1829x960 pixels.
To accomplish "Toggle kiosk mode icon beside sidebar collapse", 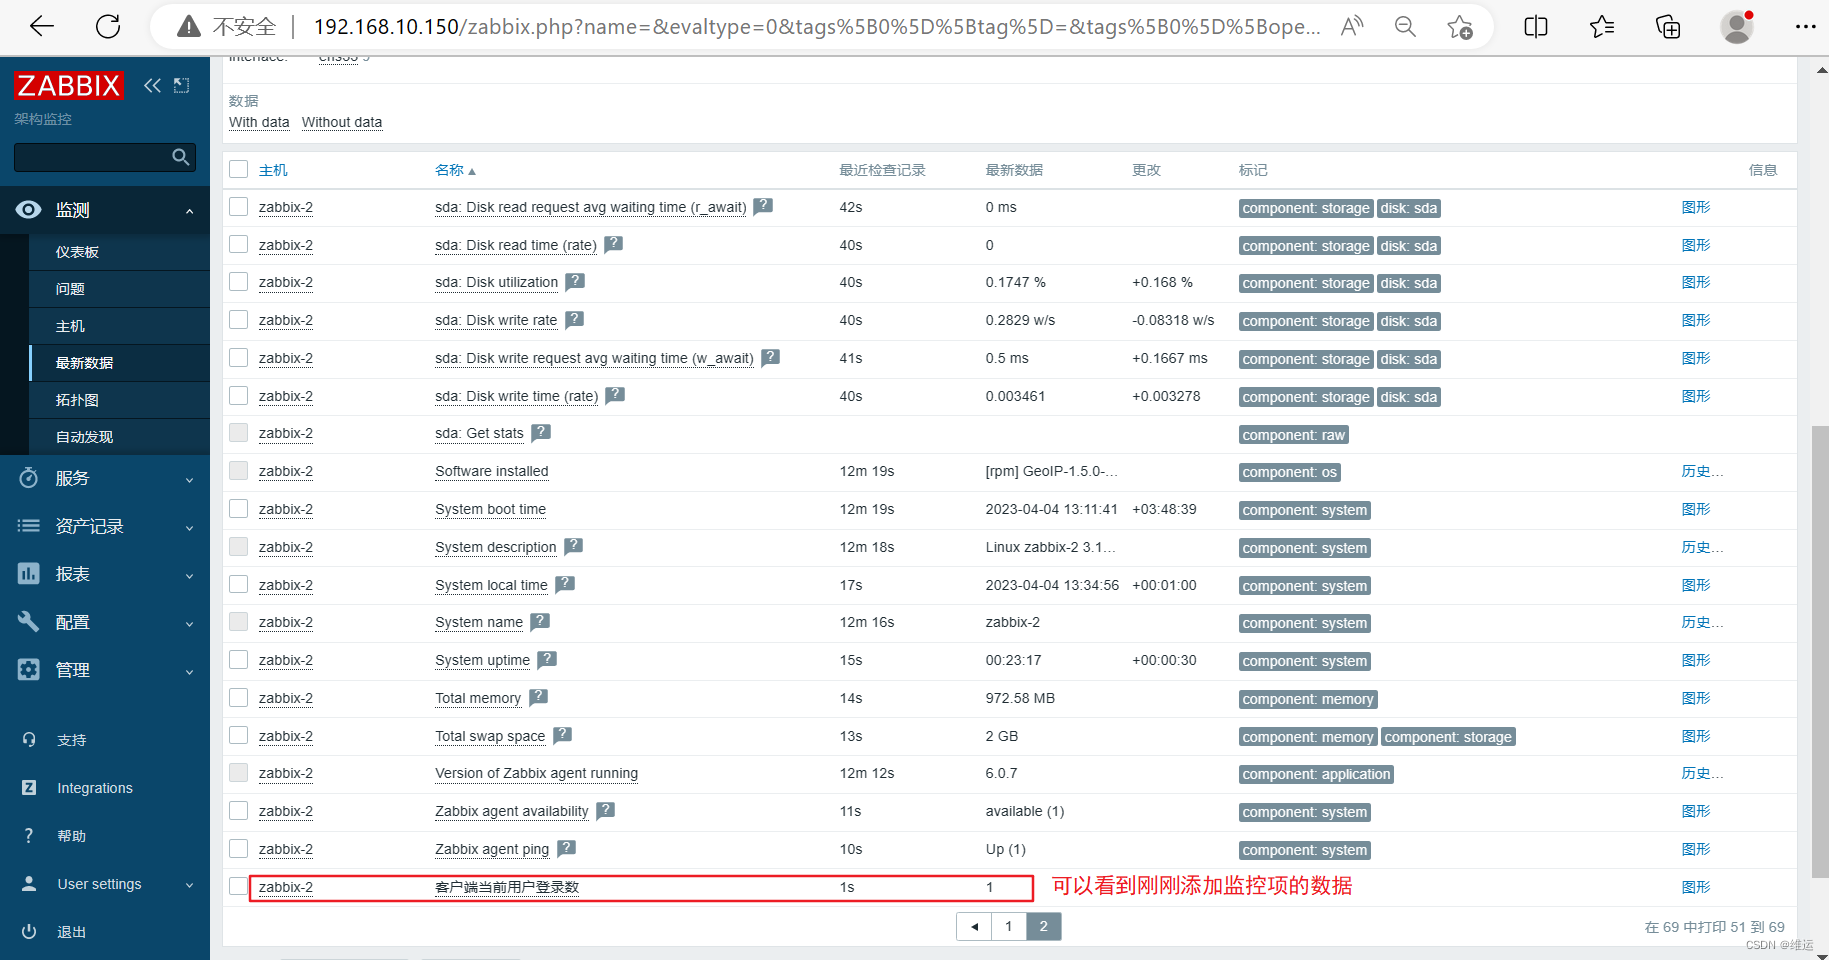I will (x=181, y=86).
